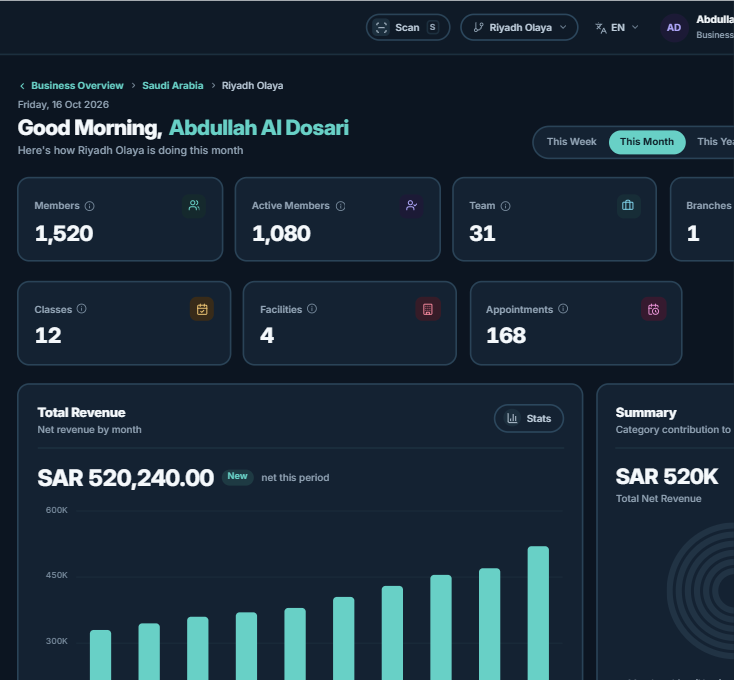
Task: Click the SAR 520,240.00 revenue figure
Action: pyautogui.click(x=125, y=478)
